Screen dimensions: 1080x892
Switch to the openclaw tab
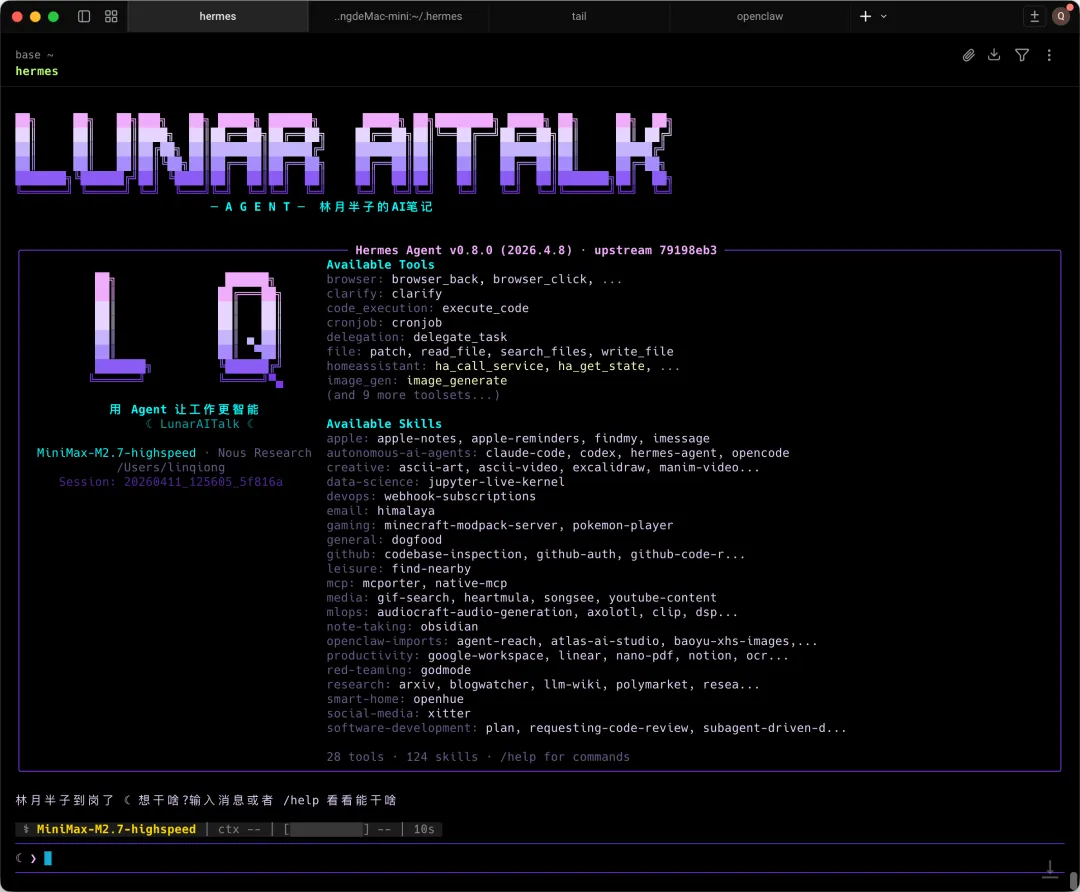[760, 17]
